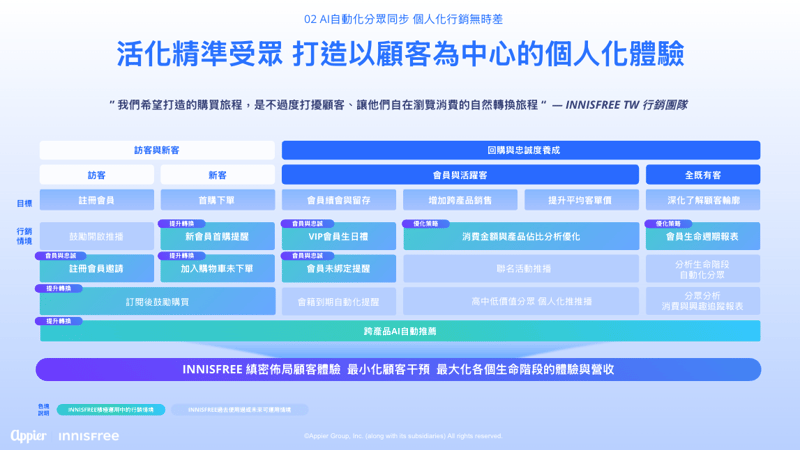
Task: Click the teal legend swatch for active scenarios
Action: click(109, 409)
